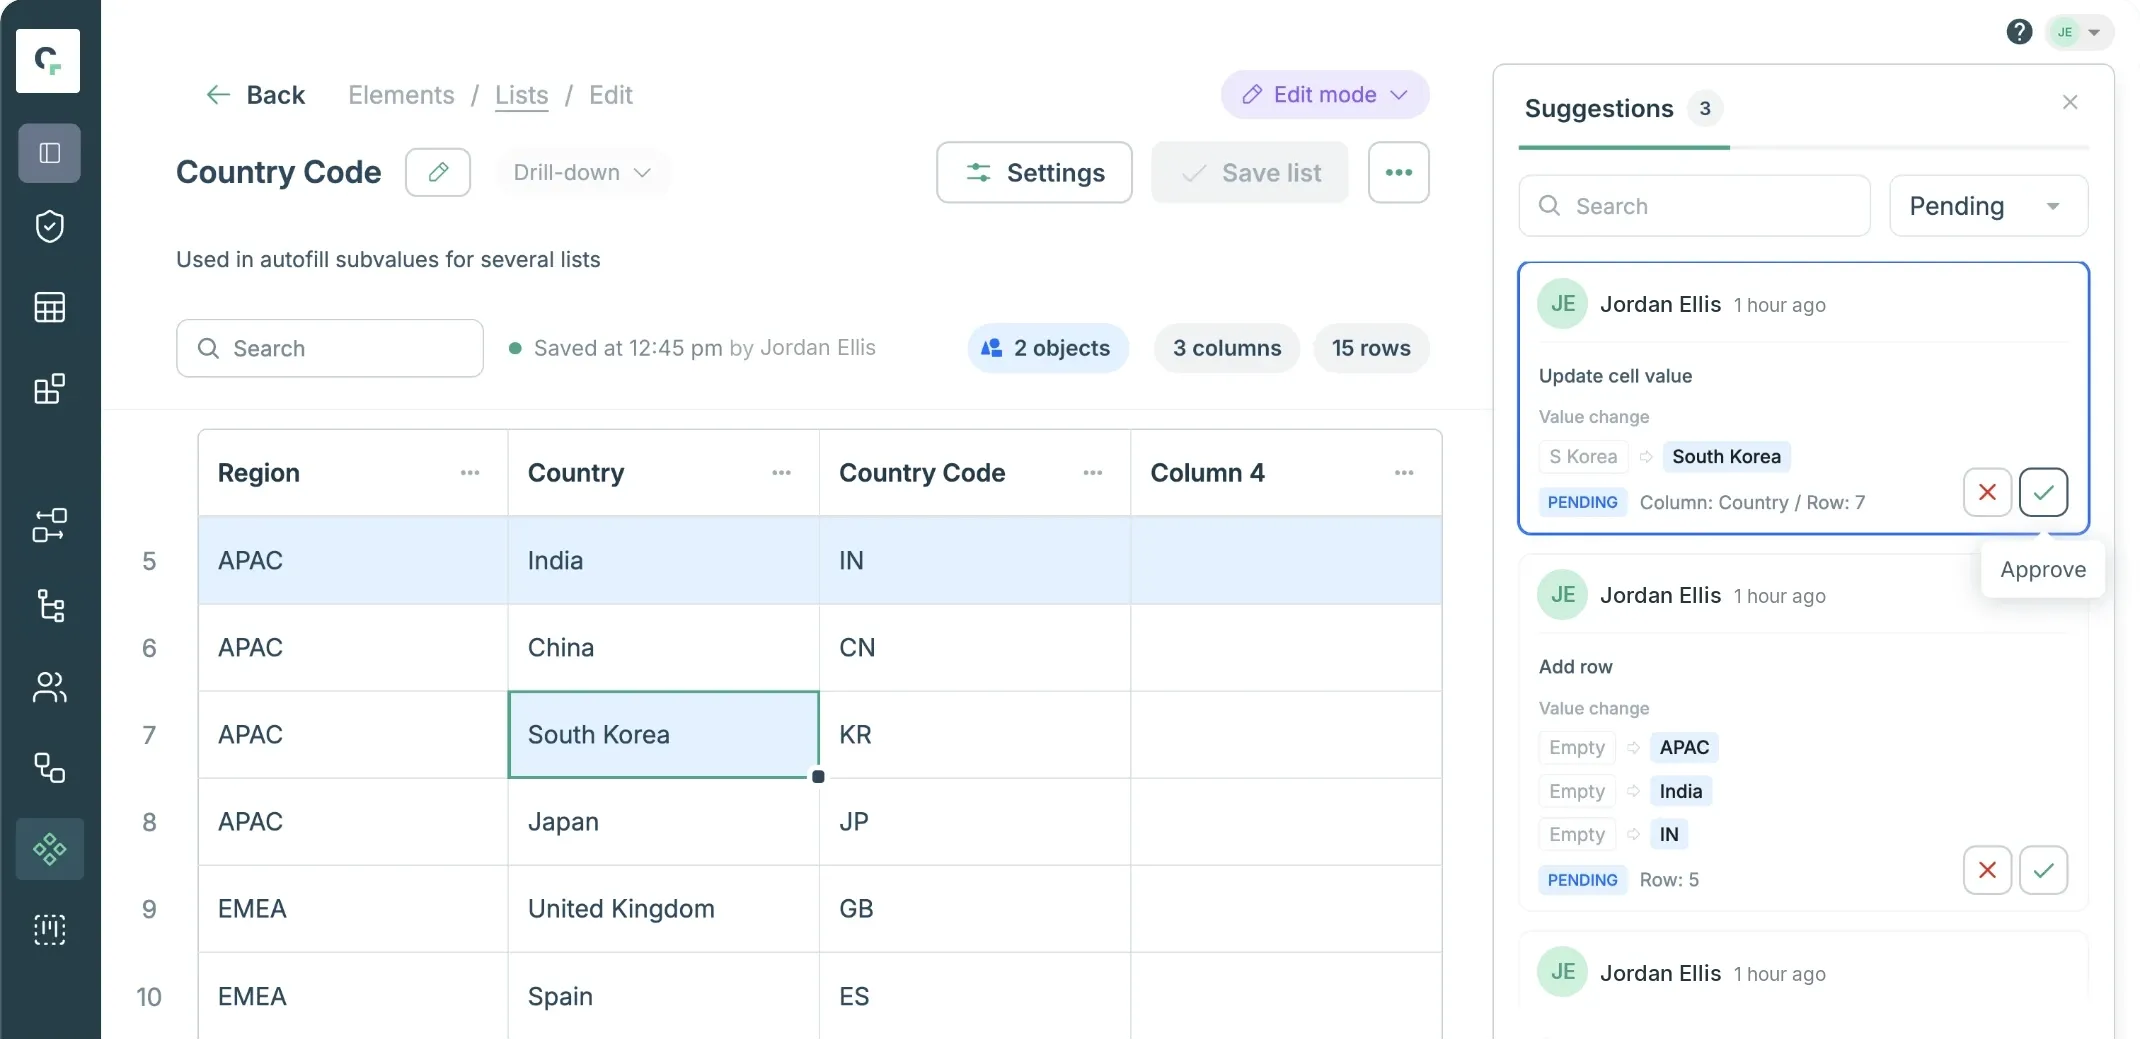Select the China cell
Image resolution: width=2140 pixels, height=1040 pixels.
tap(663, 647)
